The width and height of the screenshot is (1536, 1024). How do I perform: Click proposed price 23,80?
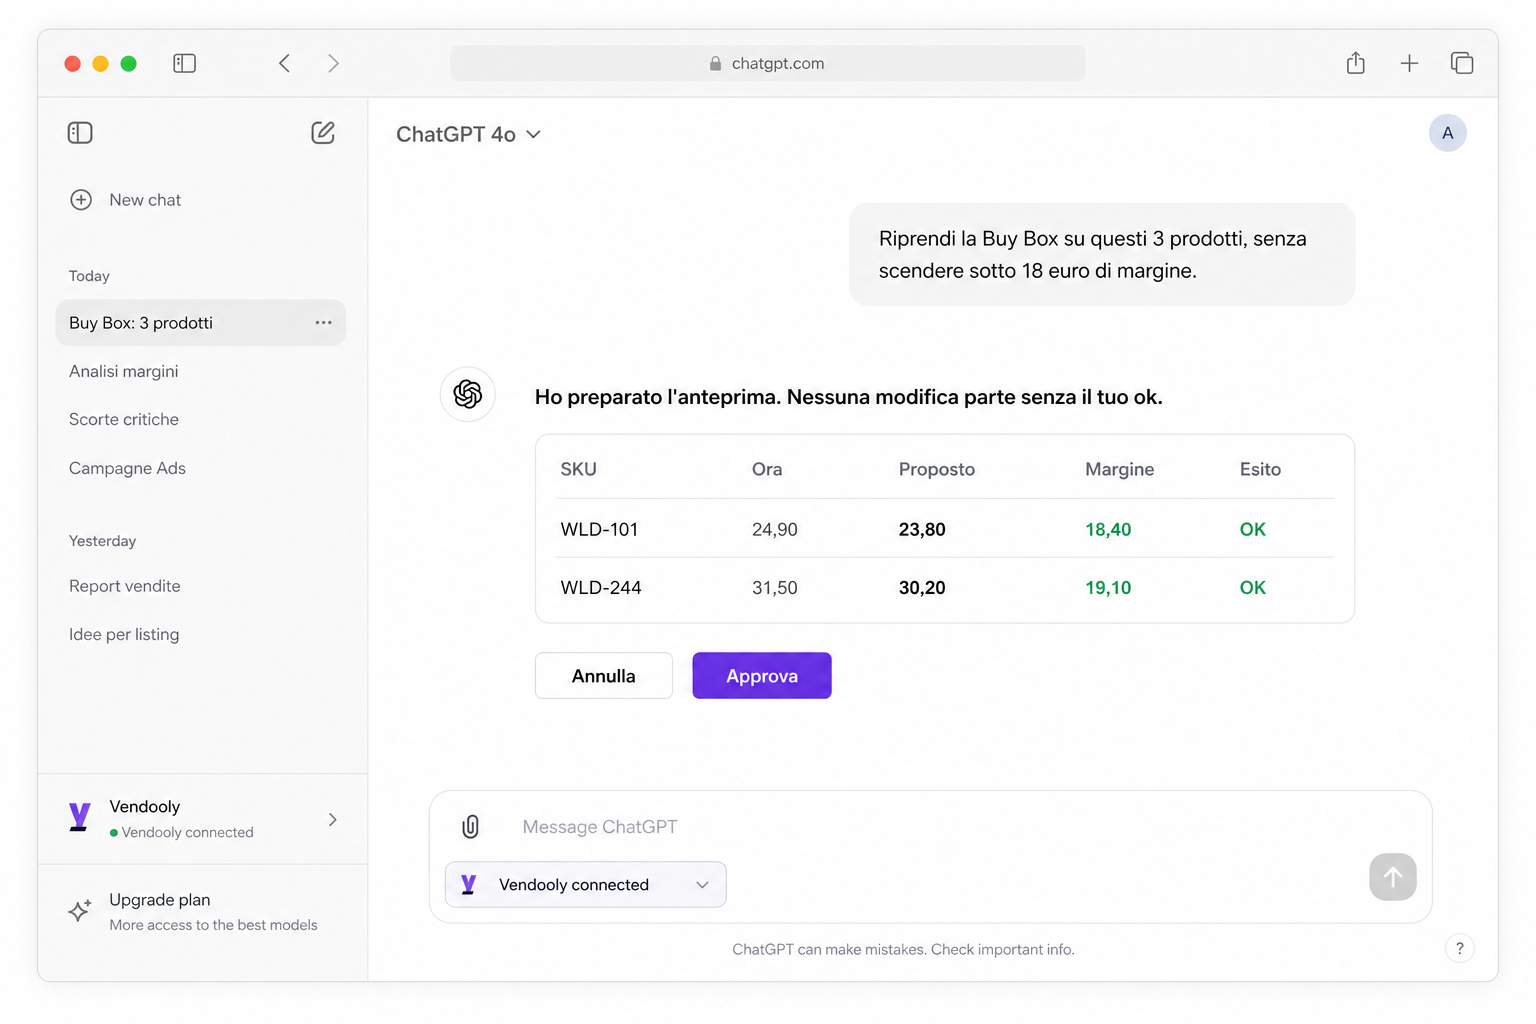[922, 529]
